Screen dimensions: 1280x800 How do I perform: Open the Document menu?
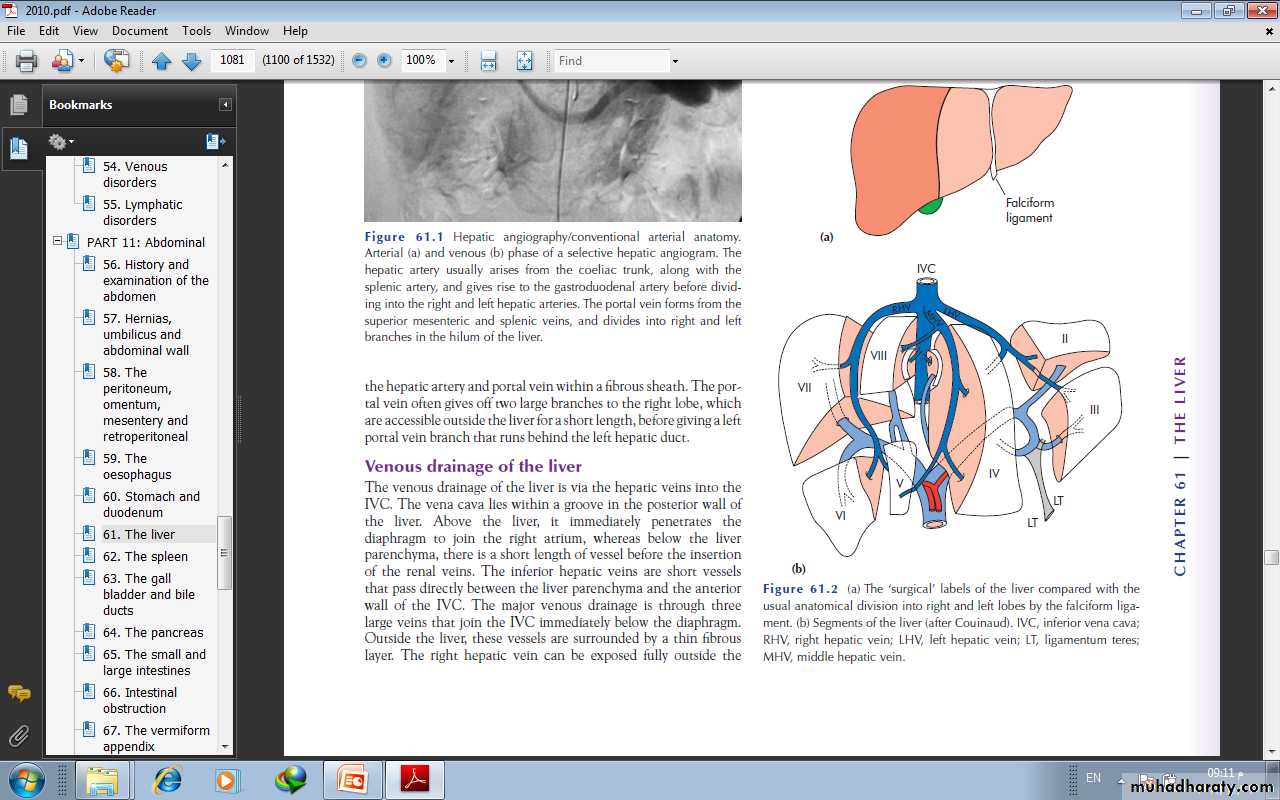(x=140, y=31)
